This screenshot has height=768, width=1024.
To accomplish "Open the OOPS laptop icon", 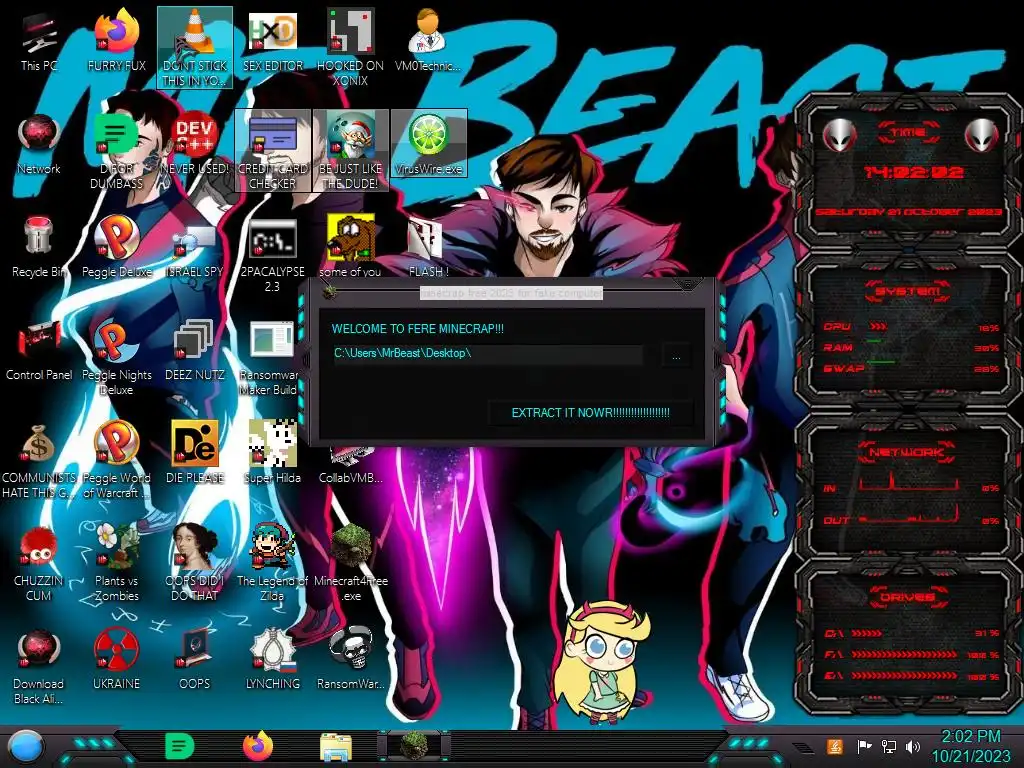I will (195, 660).
